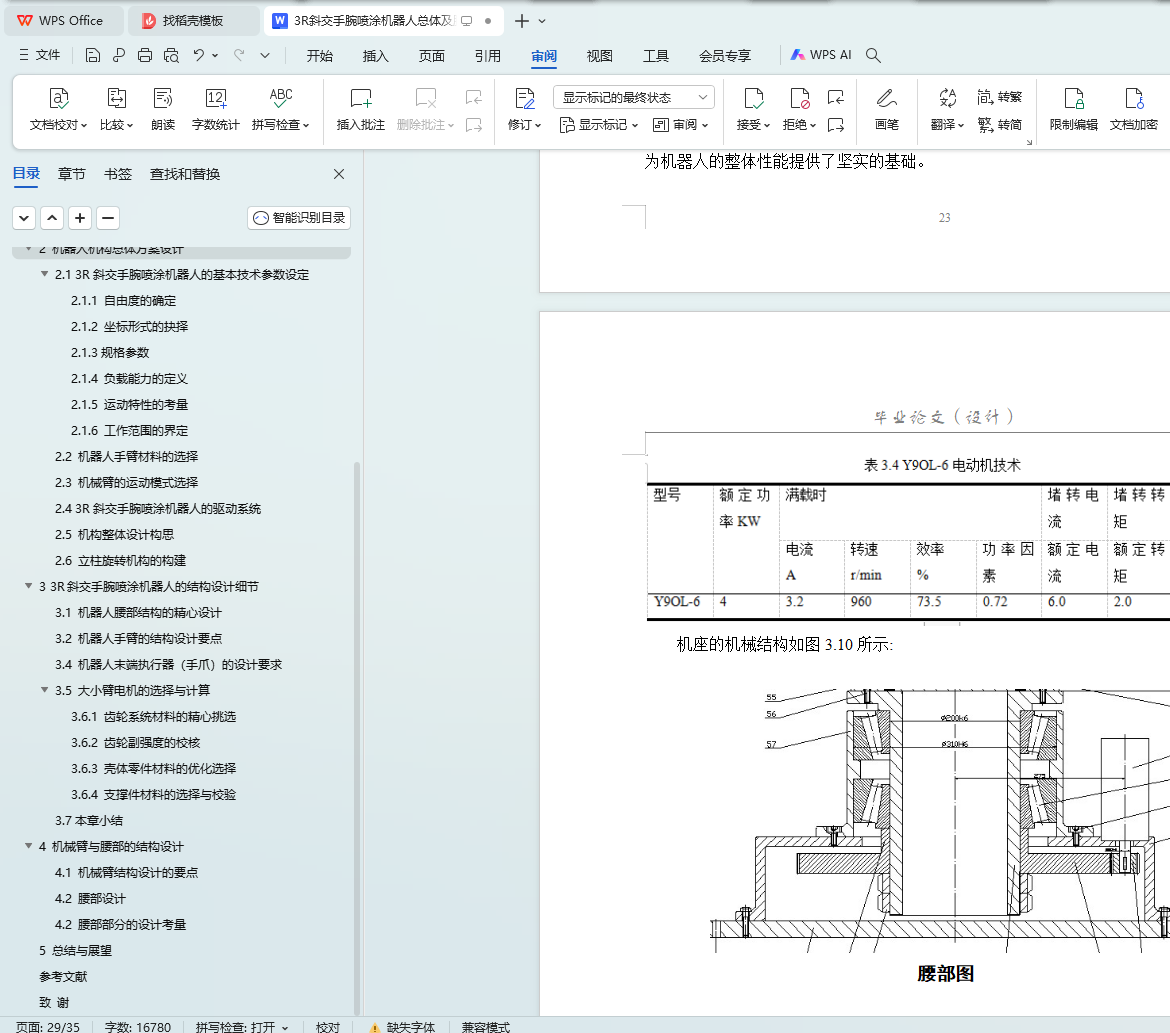This screenshot has height=1033, width=1170.
Task: Switch to the 找稻壳模板 window tab
Action: [193, 21]
